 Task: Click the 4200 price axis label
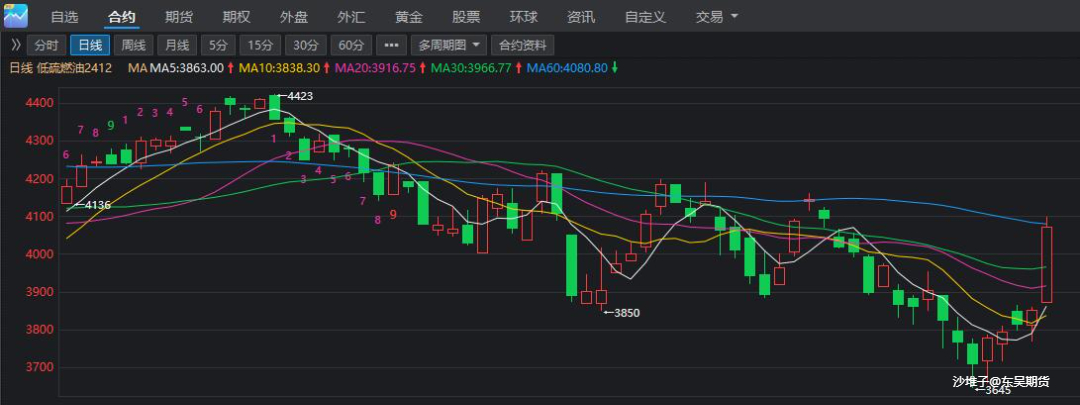39,178
